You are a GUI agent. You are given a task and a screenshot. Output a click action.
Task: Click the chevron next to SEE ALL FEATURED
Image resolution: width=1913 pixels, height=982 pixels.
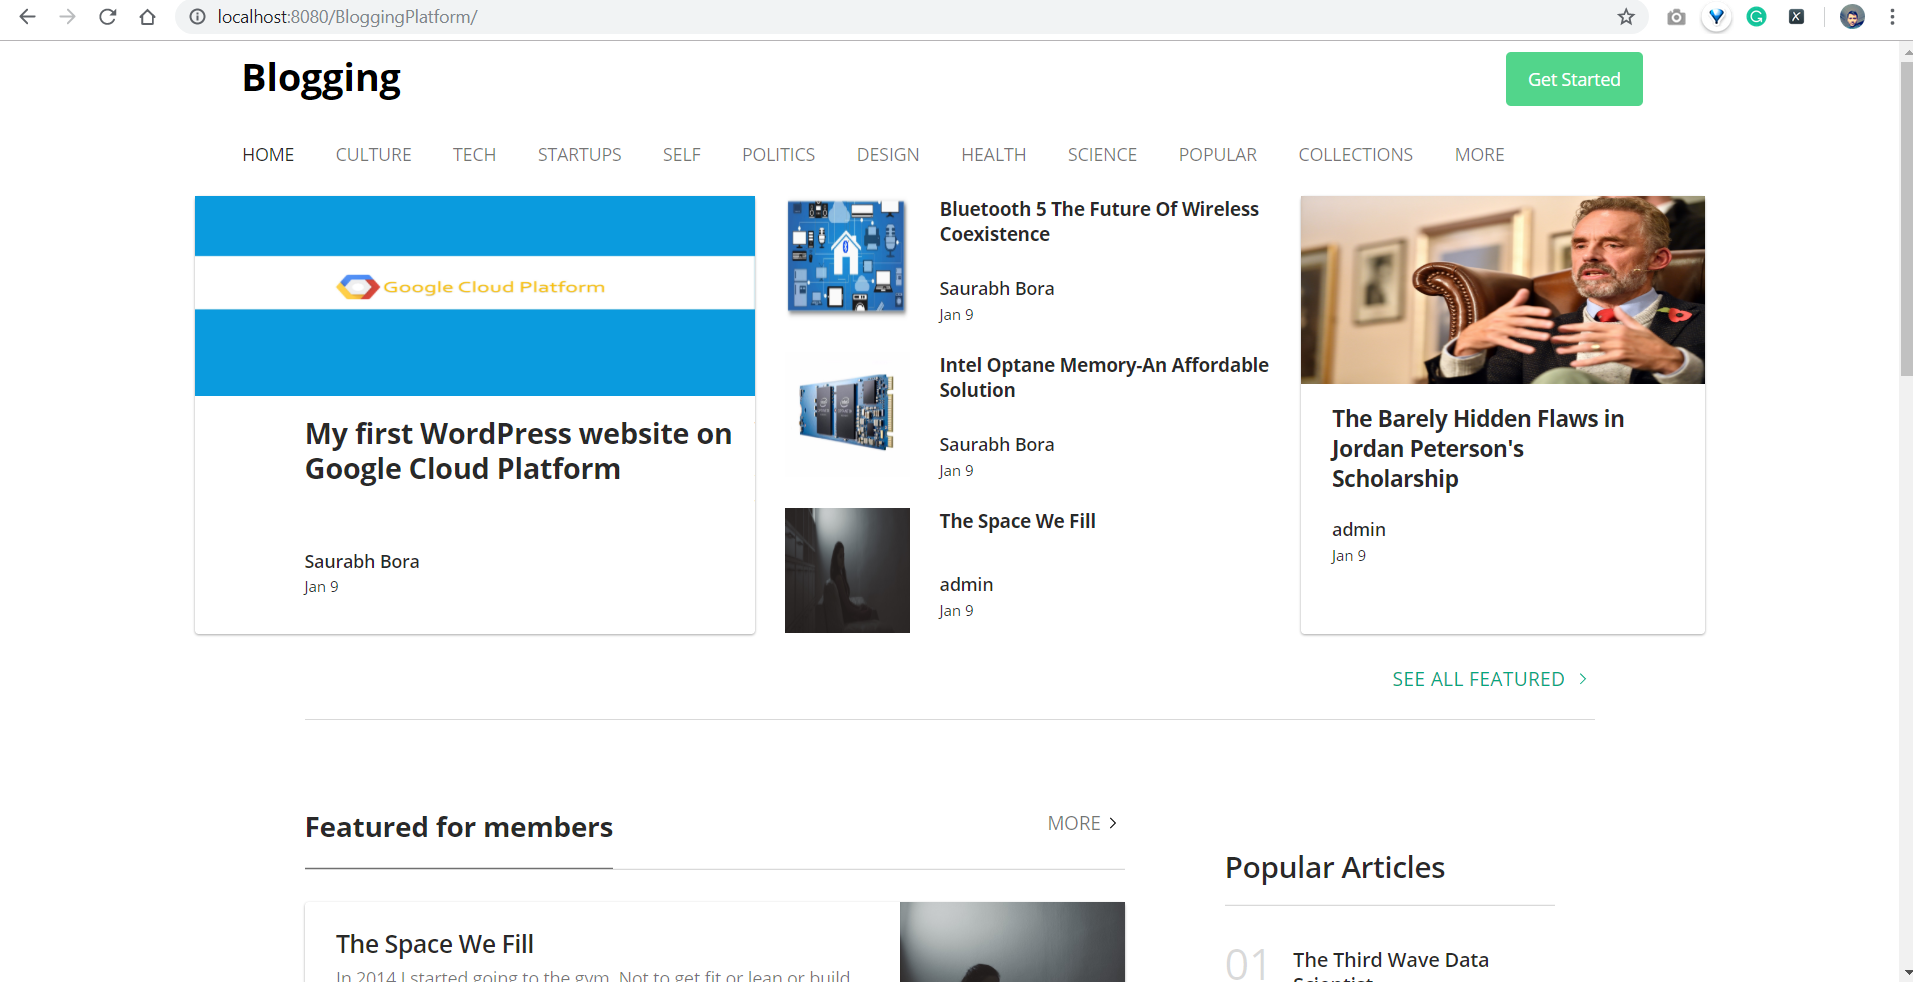1583,679
